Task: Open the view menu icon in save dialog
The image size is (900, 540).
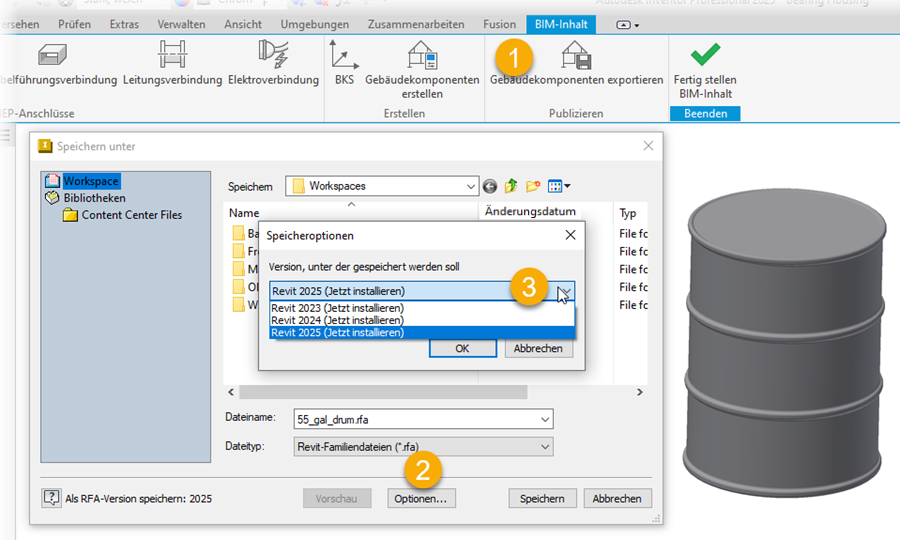Action: pos(558,186)
